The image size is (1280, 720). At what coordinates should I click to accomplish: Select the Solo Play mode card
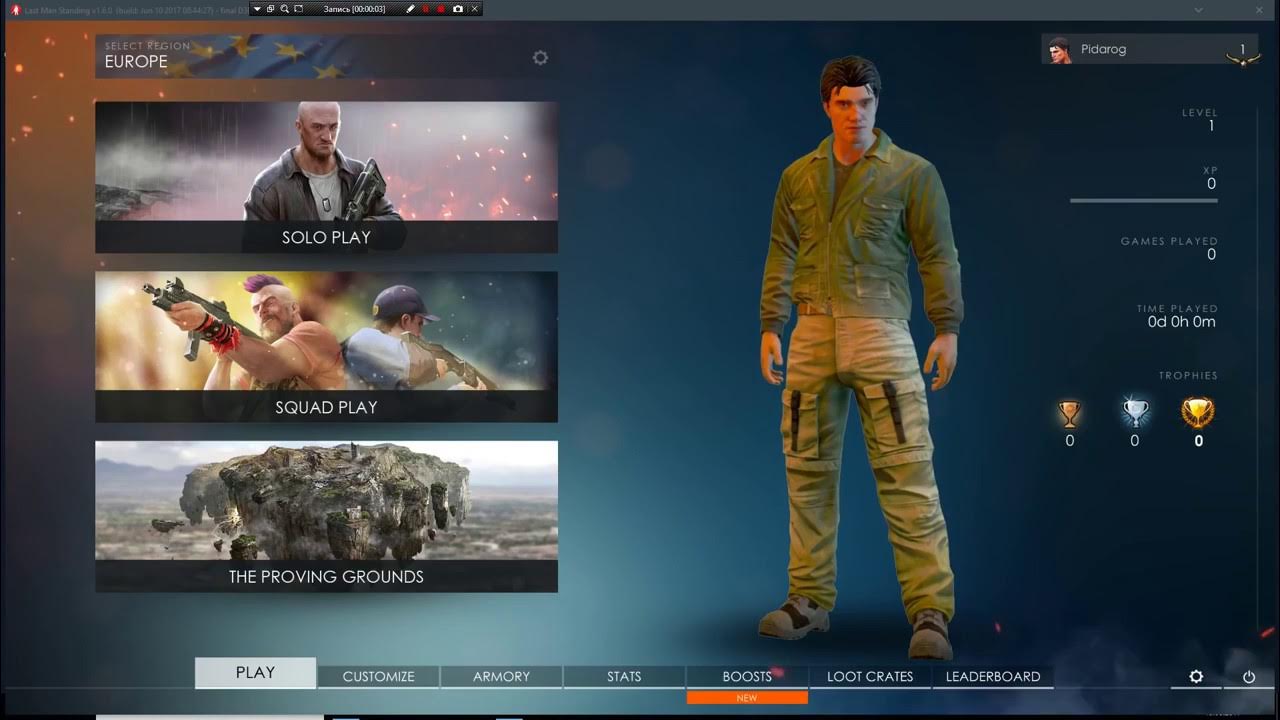(327, 177)
